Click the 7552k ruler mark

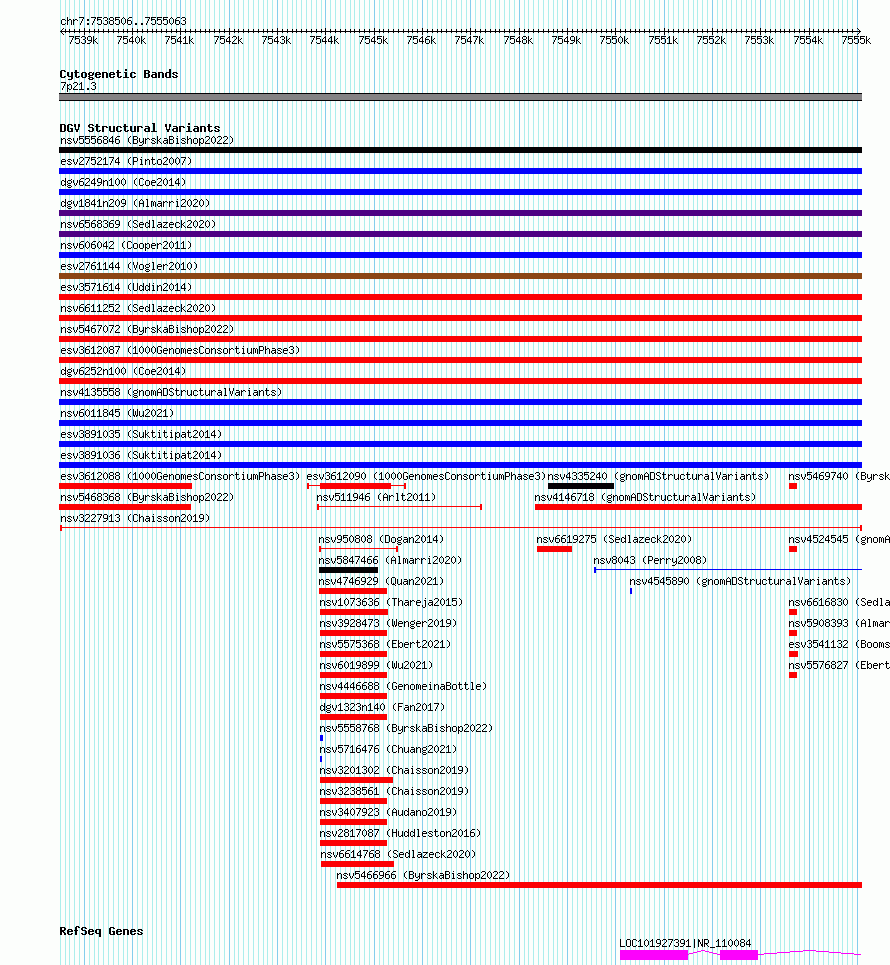pos(711,40)
